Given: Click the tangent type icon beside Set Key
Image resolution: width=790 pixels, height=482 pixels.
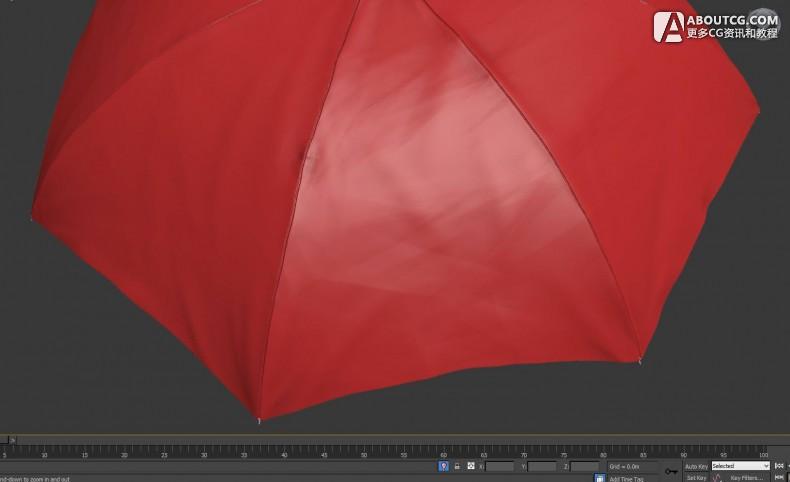Looking at the screenshot, I should point(717,478).
